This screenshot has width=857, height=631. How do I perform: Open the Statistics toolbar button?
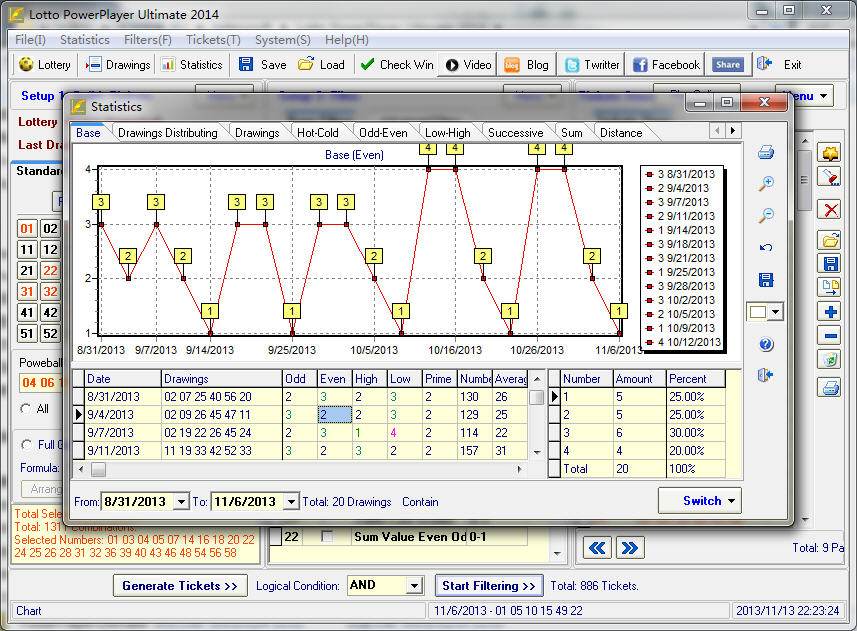(x=192, y=64)
